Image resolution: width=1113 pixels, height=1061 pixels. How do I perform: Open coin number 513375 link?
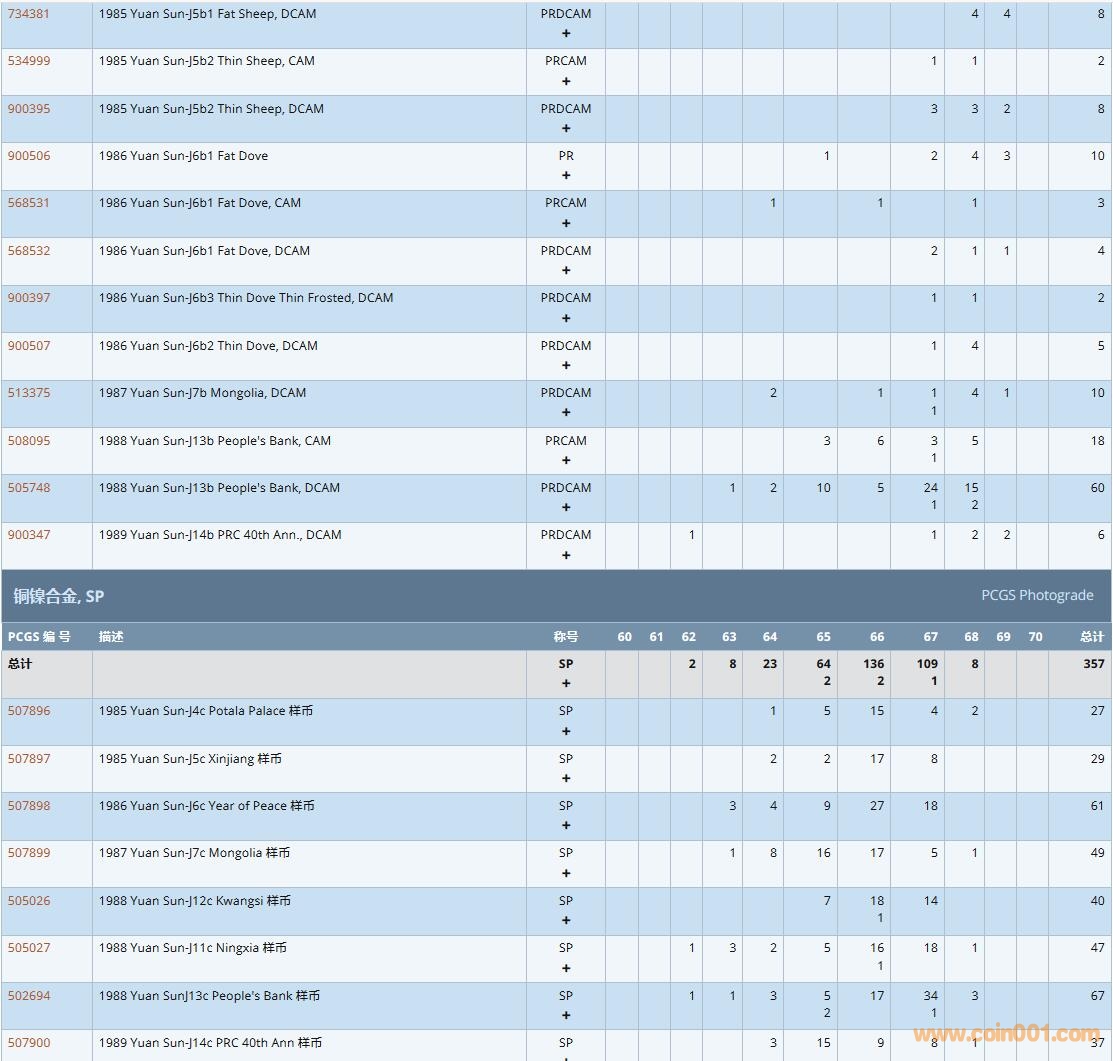[x=29, y=393]
